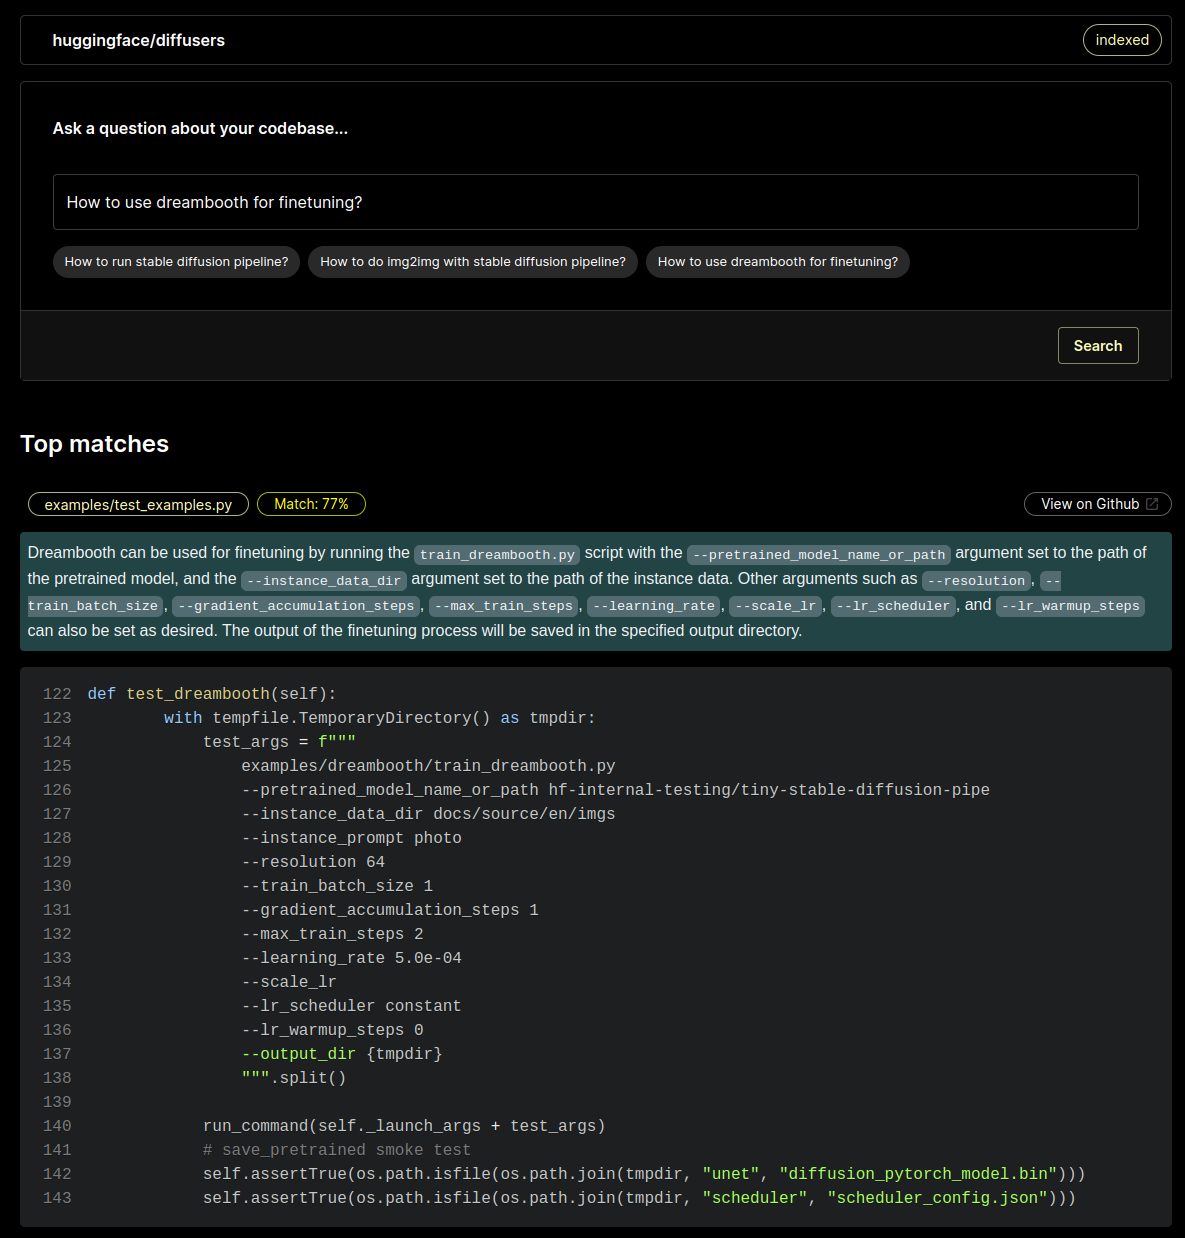Click the Match: 77% badge
The height and width of the screenshot is (1238, 1185).
(311, 504)
